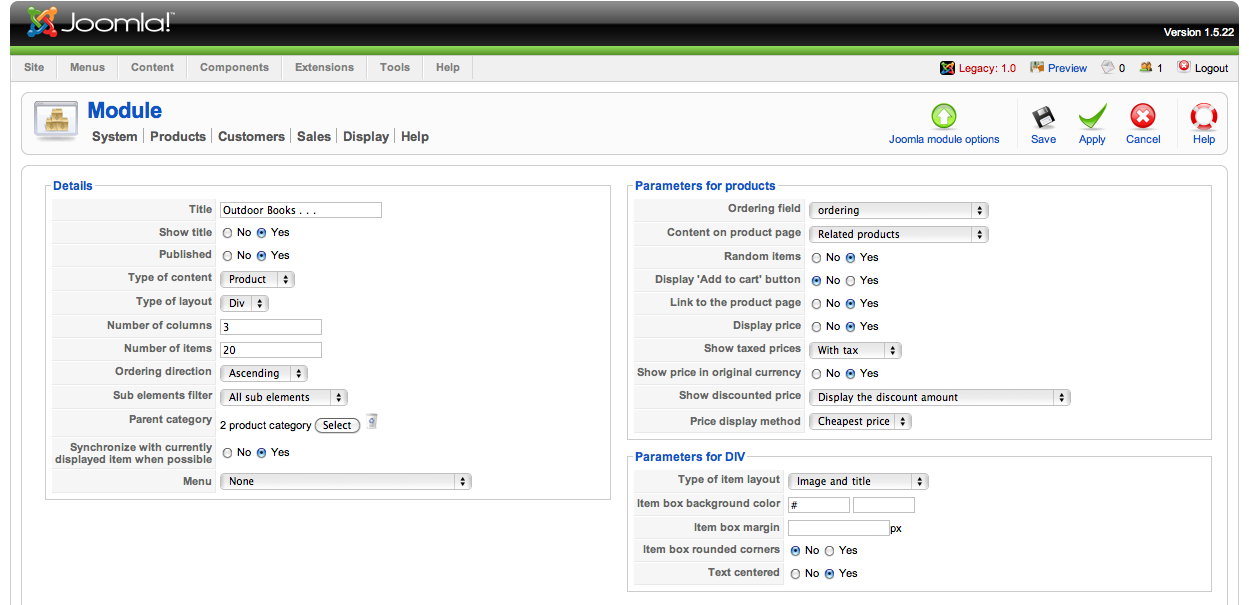The height and width of the screenshot is (605, 1249).
Task: Open the Components menu
Action: [234, 67]
